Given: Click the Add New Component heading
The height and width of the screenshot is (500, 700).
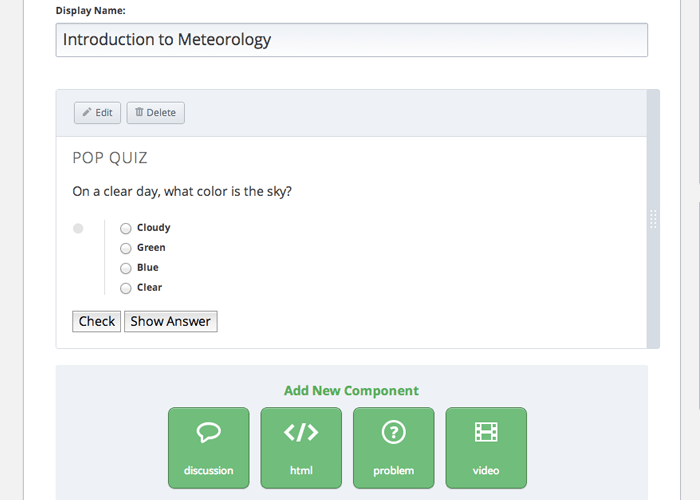Looking at the screenshot, I should (x=351, y=391).
